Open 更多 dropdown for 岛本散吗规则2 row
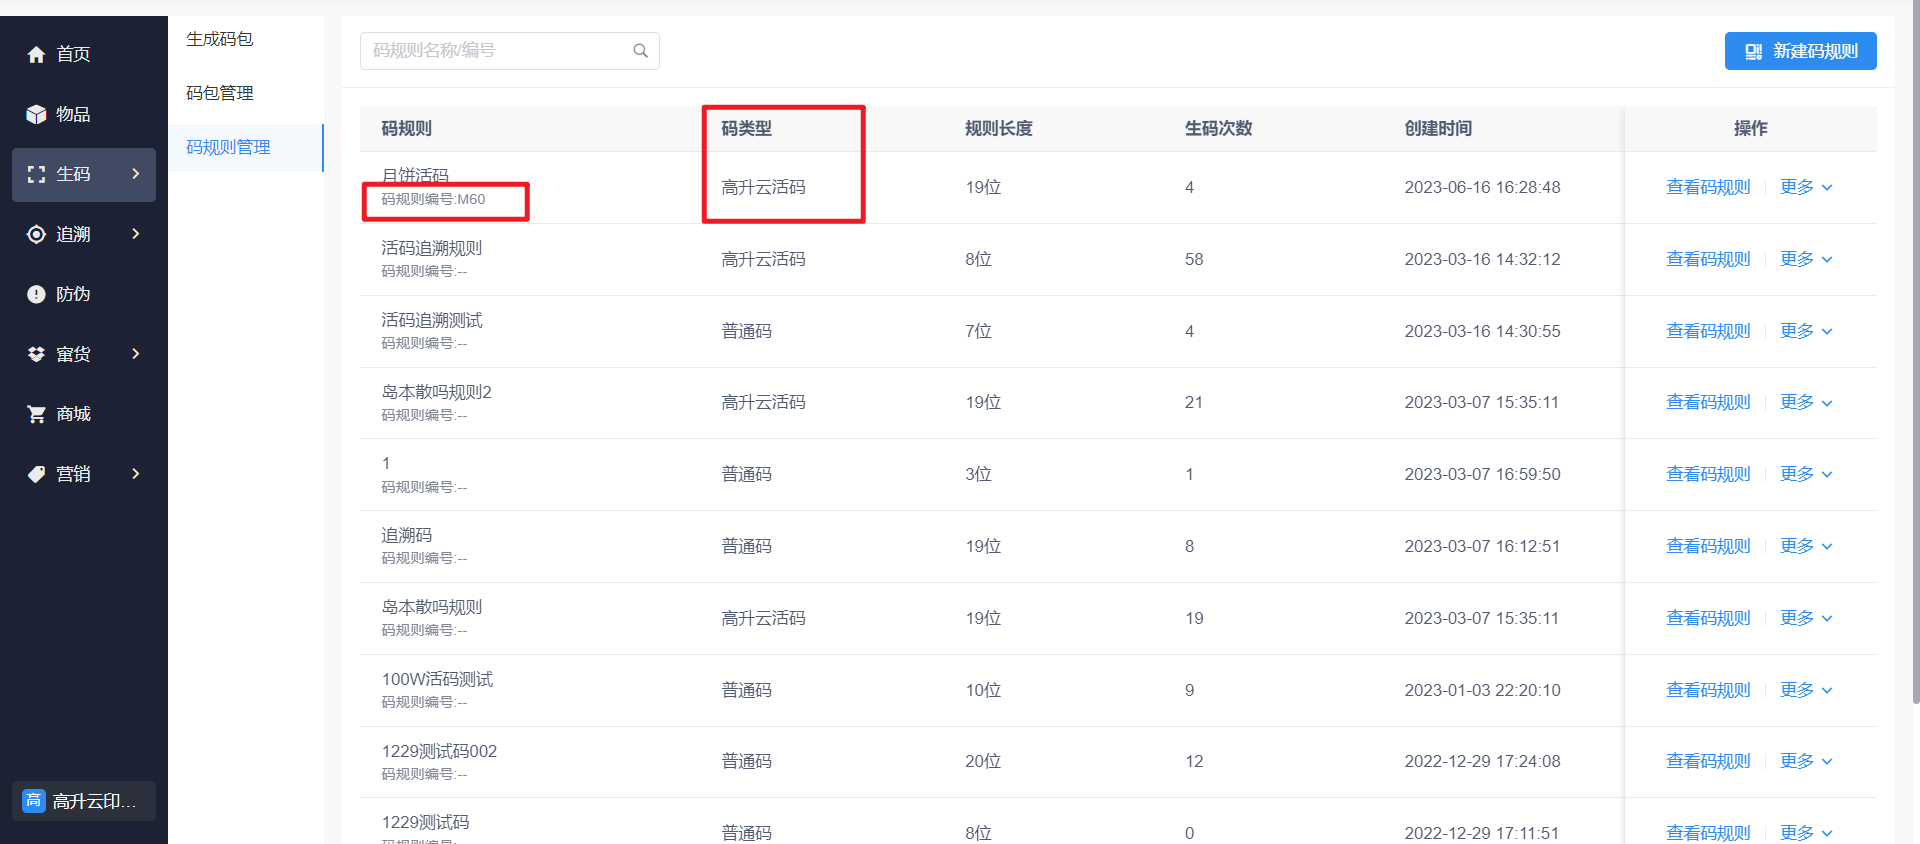This screenshot has height=844, width=1920. [1806, 402]
